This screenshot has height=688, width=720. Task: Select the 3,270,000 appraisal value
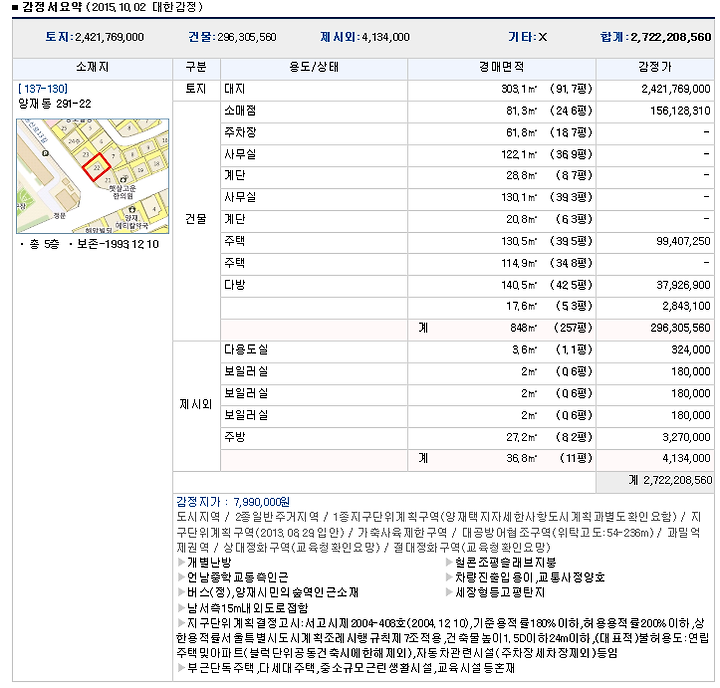tap(686, 437)
